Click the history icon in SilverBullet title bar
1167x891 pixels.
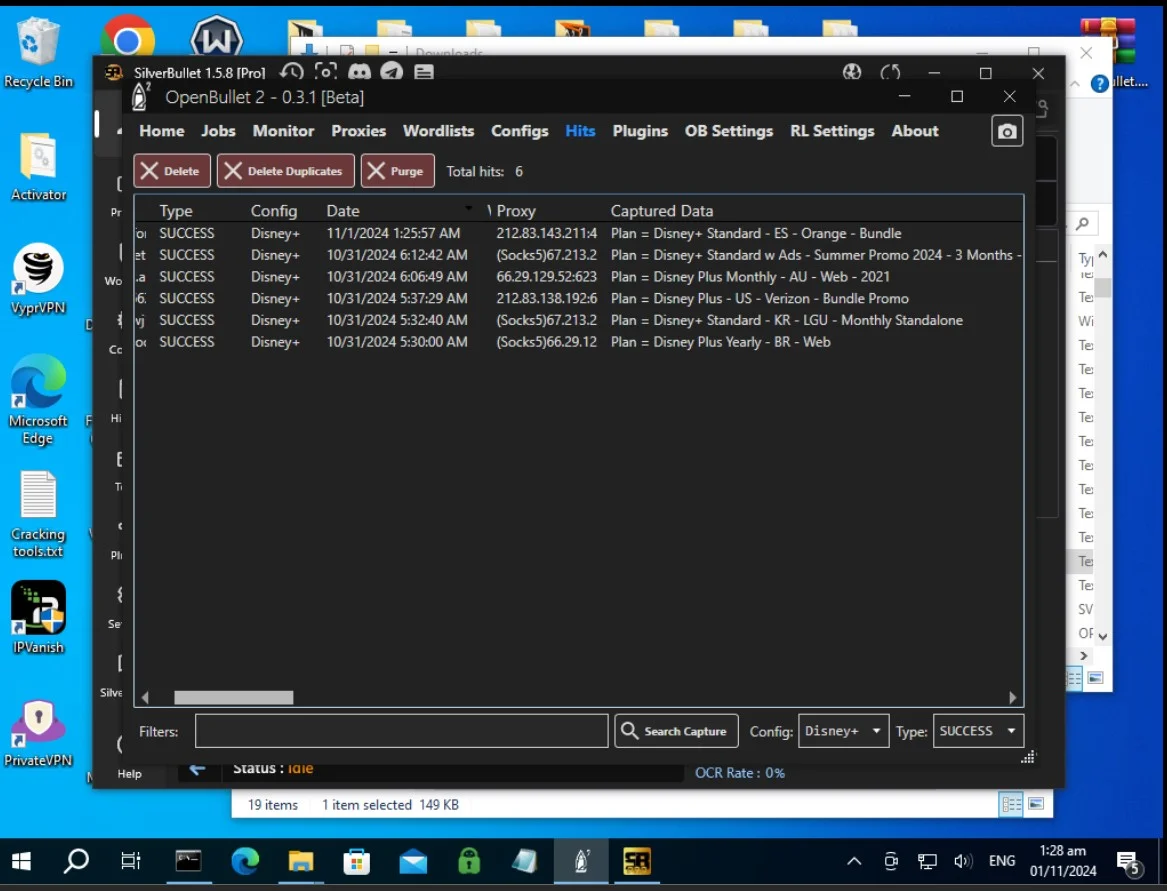pyautogui.click(x=292, y=72)
